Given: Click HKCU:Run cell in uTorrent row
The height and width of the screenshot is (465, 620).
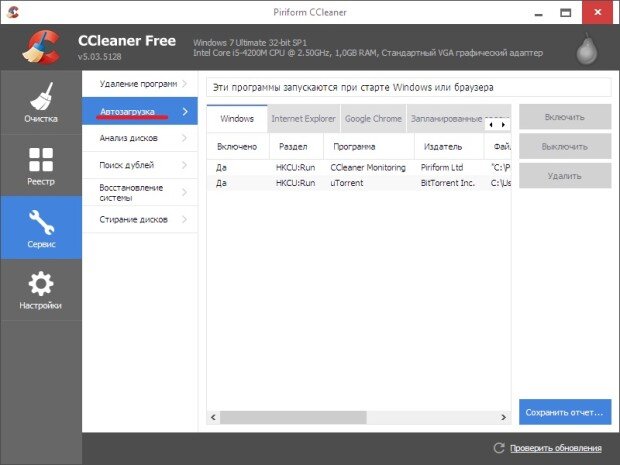Looking at the screenshot, I should 296,183.
